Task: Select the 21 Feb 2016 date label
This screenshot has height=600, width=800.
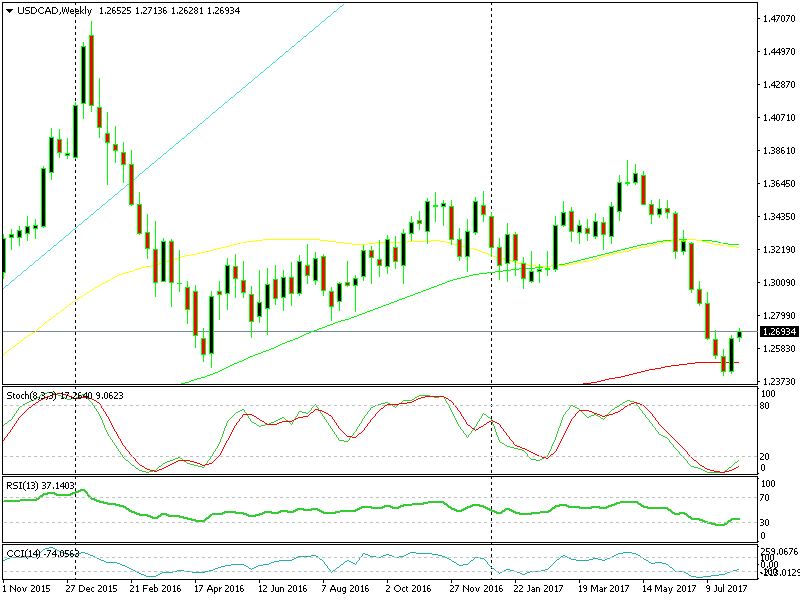Action: pyautogui.click(x=156, y=589)
